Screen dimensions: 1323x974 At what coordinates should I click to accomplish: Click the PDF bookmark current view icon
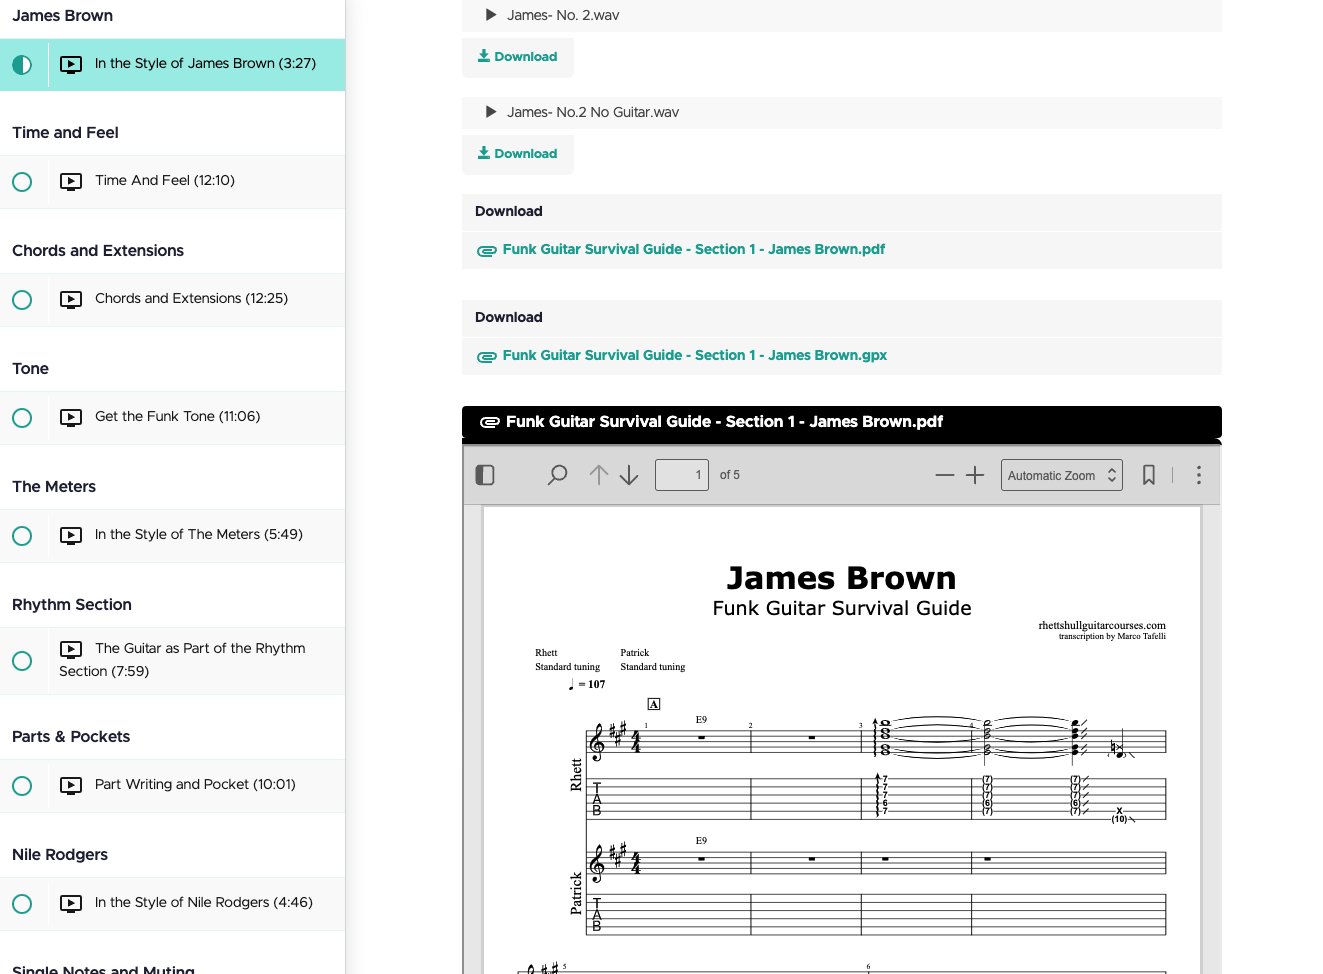pos(1149,475)
